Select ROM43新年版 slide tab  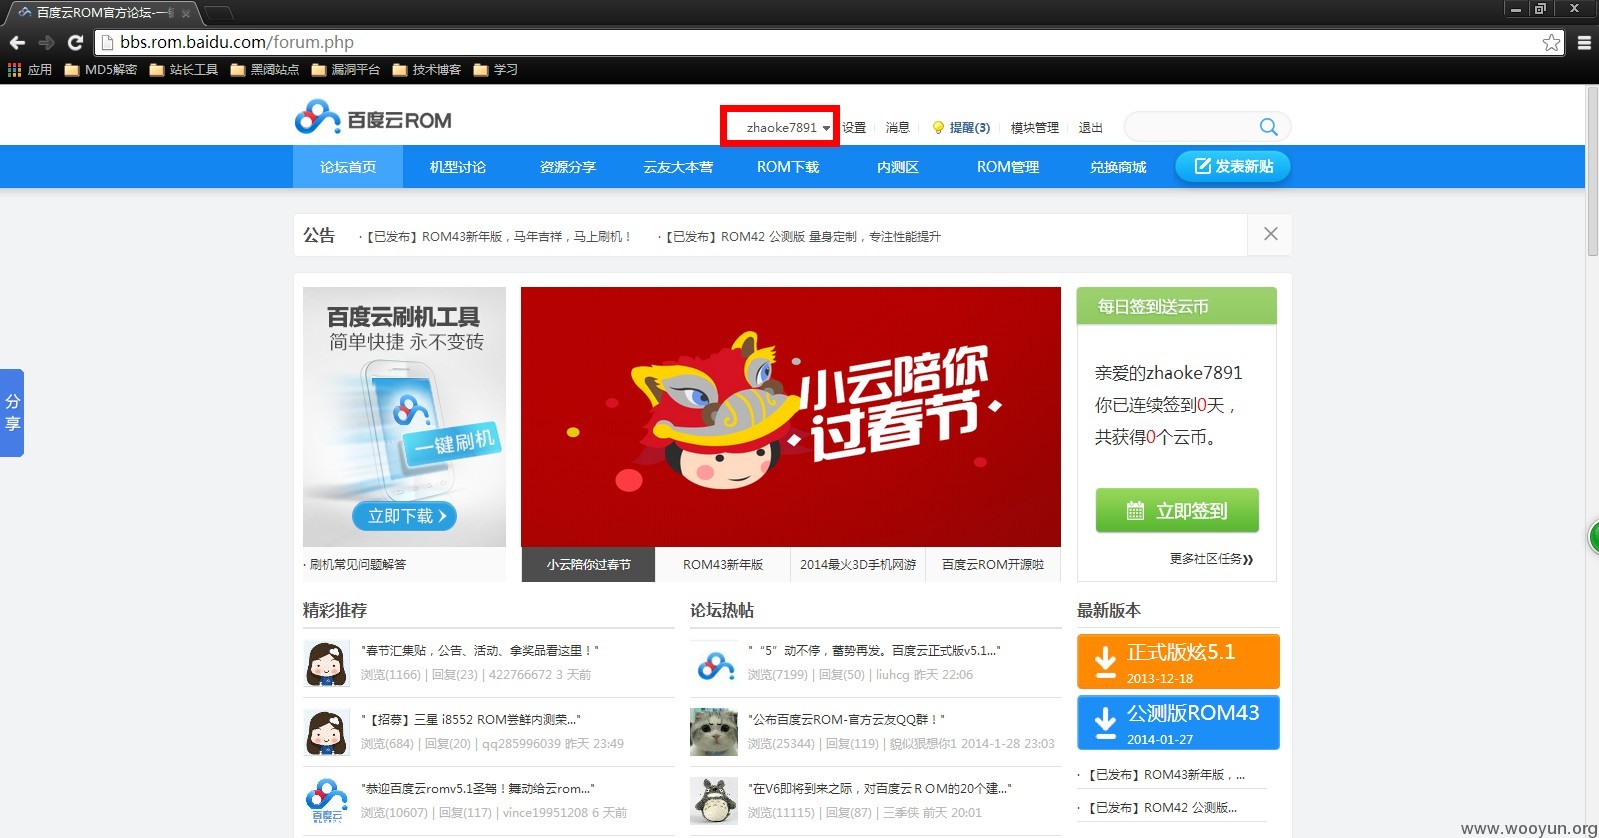pos(723,565)
